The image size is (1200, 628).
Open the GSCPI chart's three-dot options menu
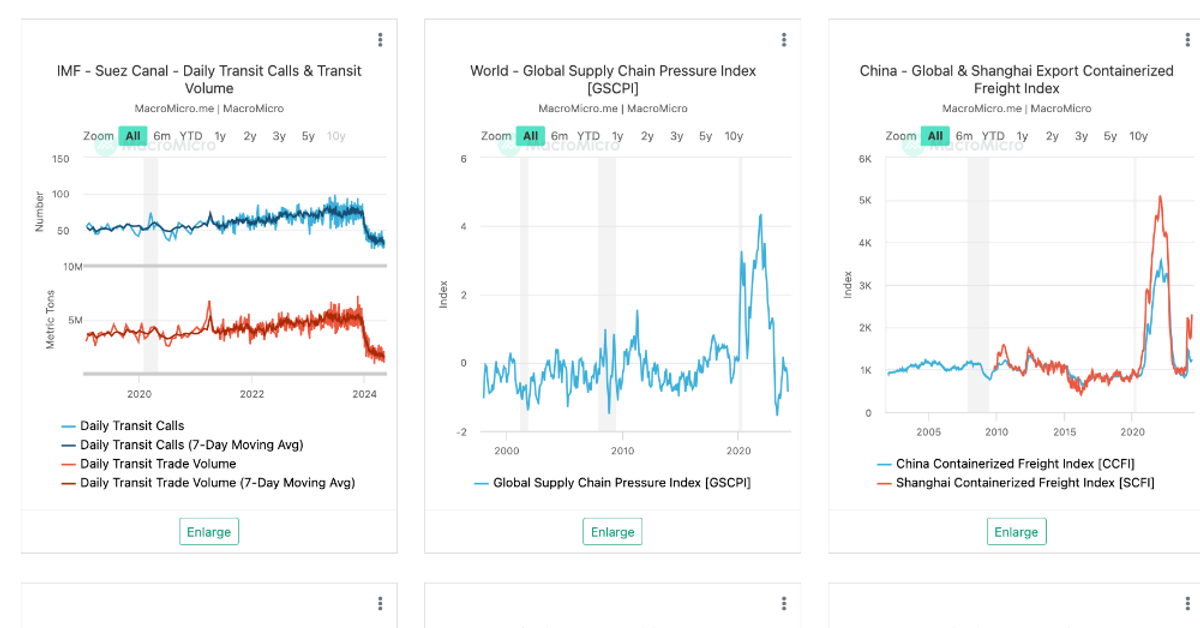tap(784, 40)
